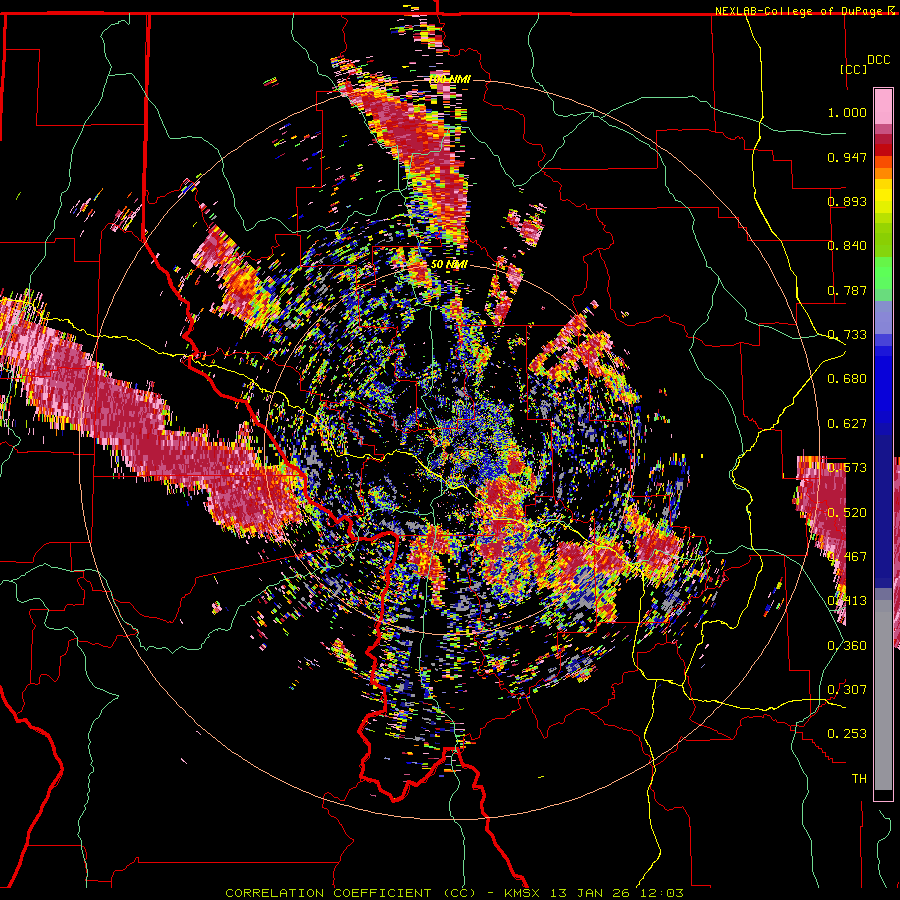
Task: Click the TH label beside the color bar
Action: pos(859,779)
